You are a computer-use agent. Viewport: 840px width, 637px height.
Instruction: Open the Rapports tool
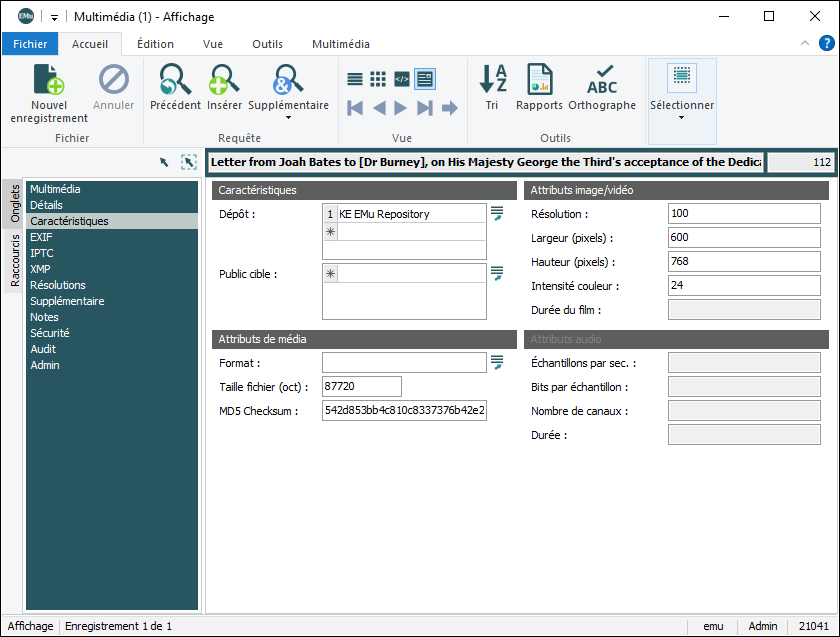539,80
